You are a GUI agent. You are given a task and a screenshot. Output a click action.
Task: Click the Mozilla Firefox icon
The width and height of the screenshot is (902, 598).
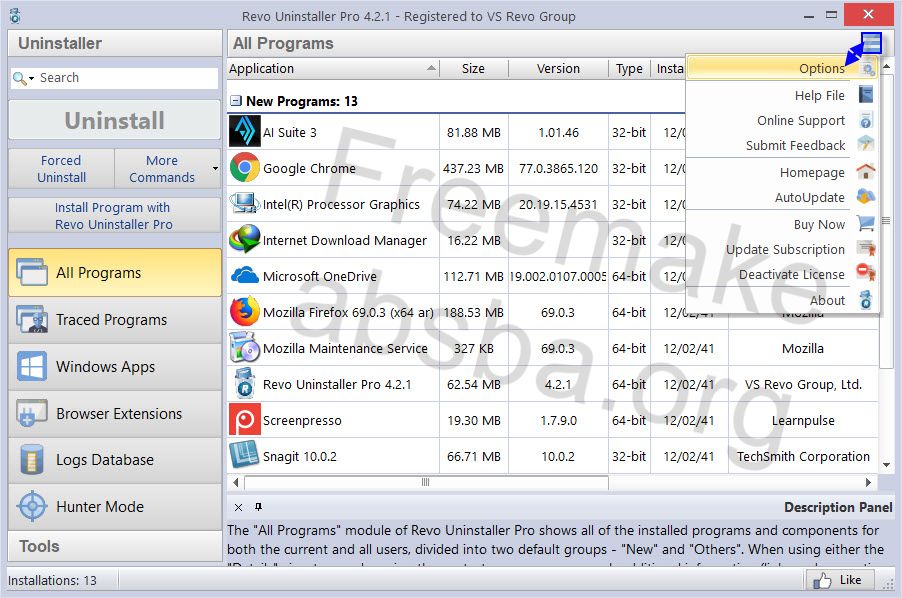pyautogui.click(x=244, y=311)
